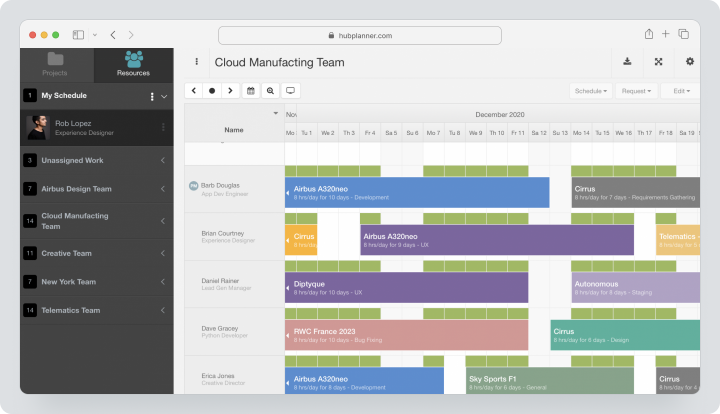Download the schedule with the download icon
The image size is (720, 414).
click(627, 62)
